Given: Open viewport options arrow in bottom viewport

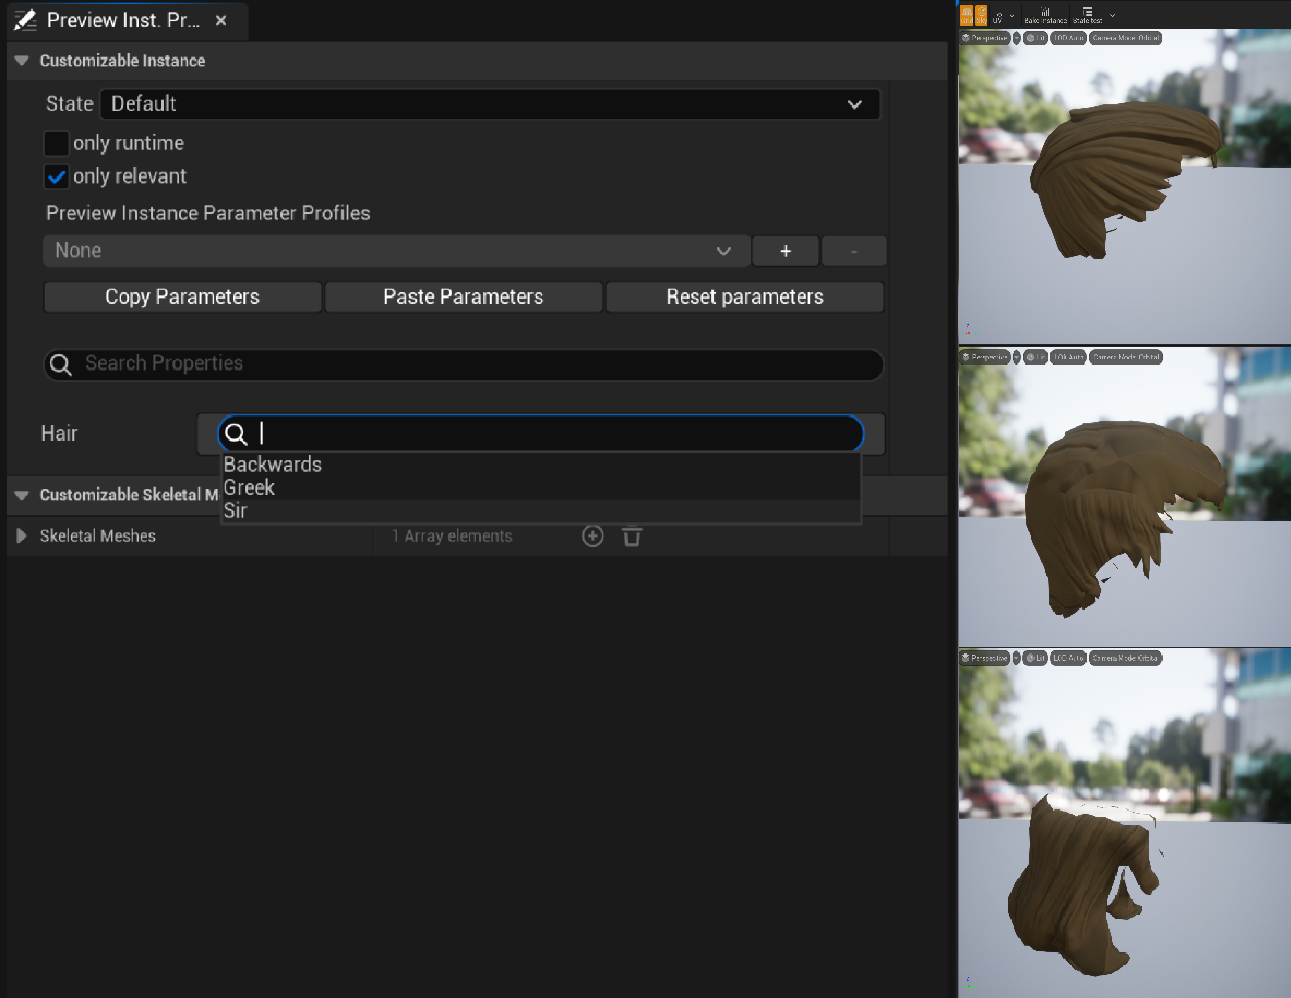Looking at the screenshot, I should [x=1017, y=658].
